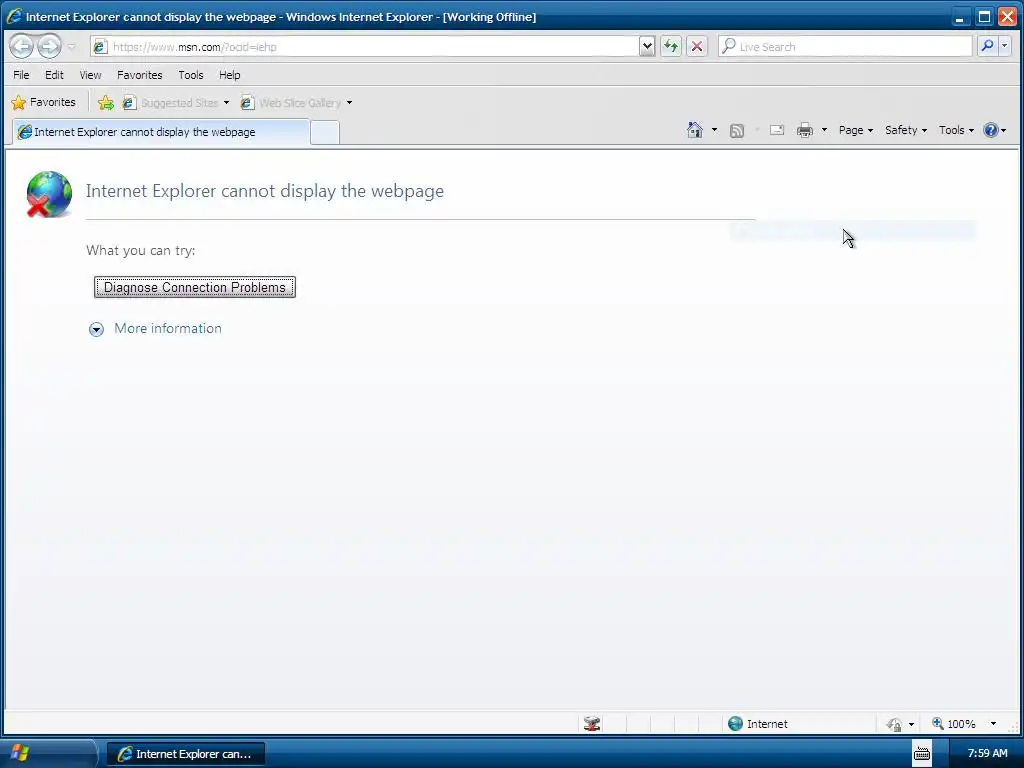Open the File menu
Image resolution: width=1024 pixels, height=768 pixels.
[22, 75]
